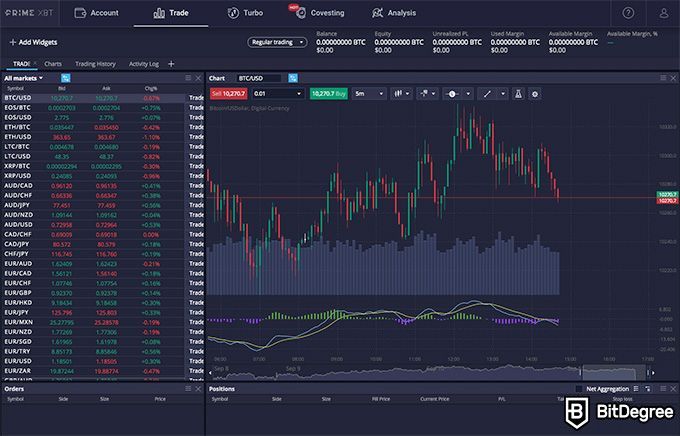Open chart settings gear icon
This screenshot has height=436, width=680.
pyautogui.click(x=535, y=94)
